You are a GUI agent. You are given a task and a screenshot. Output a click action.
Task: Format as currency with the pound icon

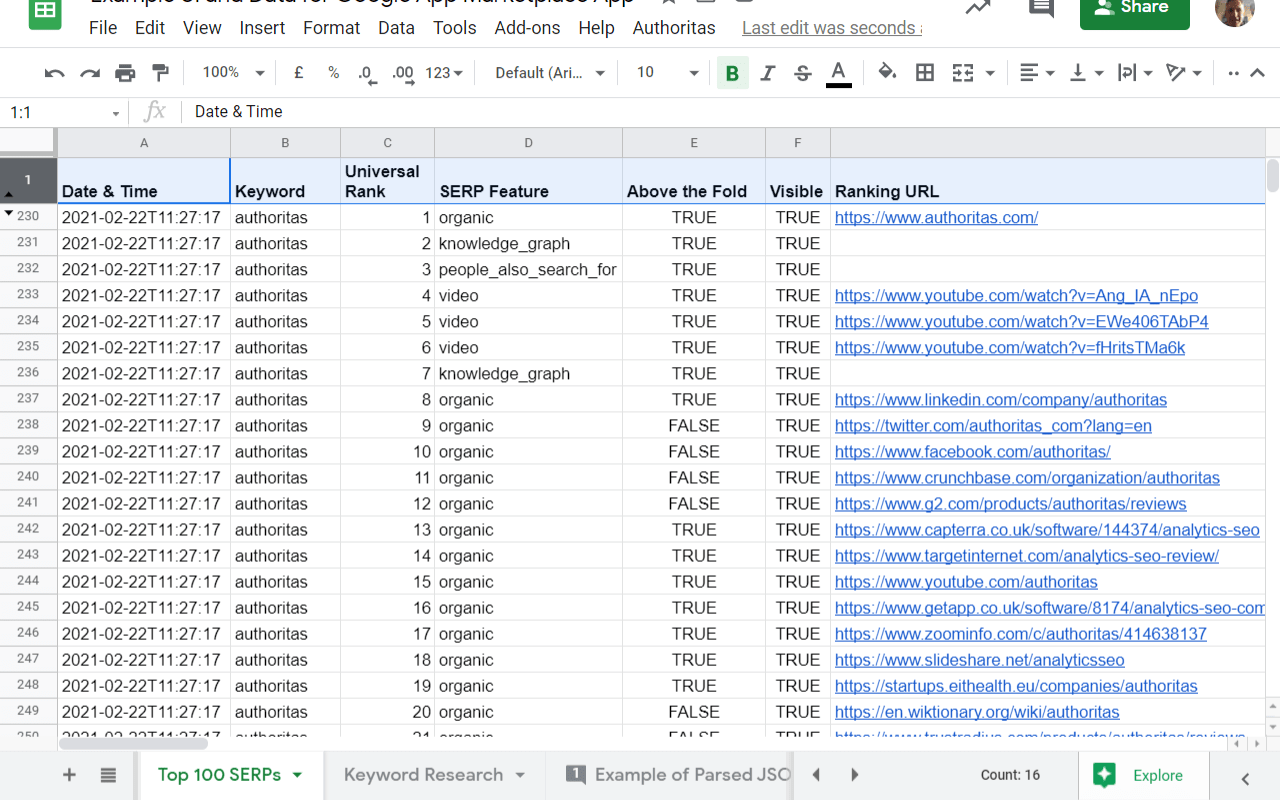[298, 73]
